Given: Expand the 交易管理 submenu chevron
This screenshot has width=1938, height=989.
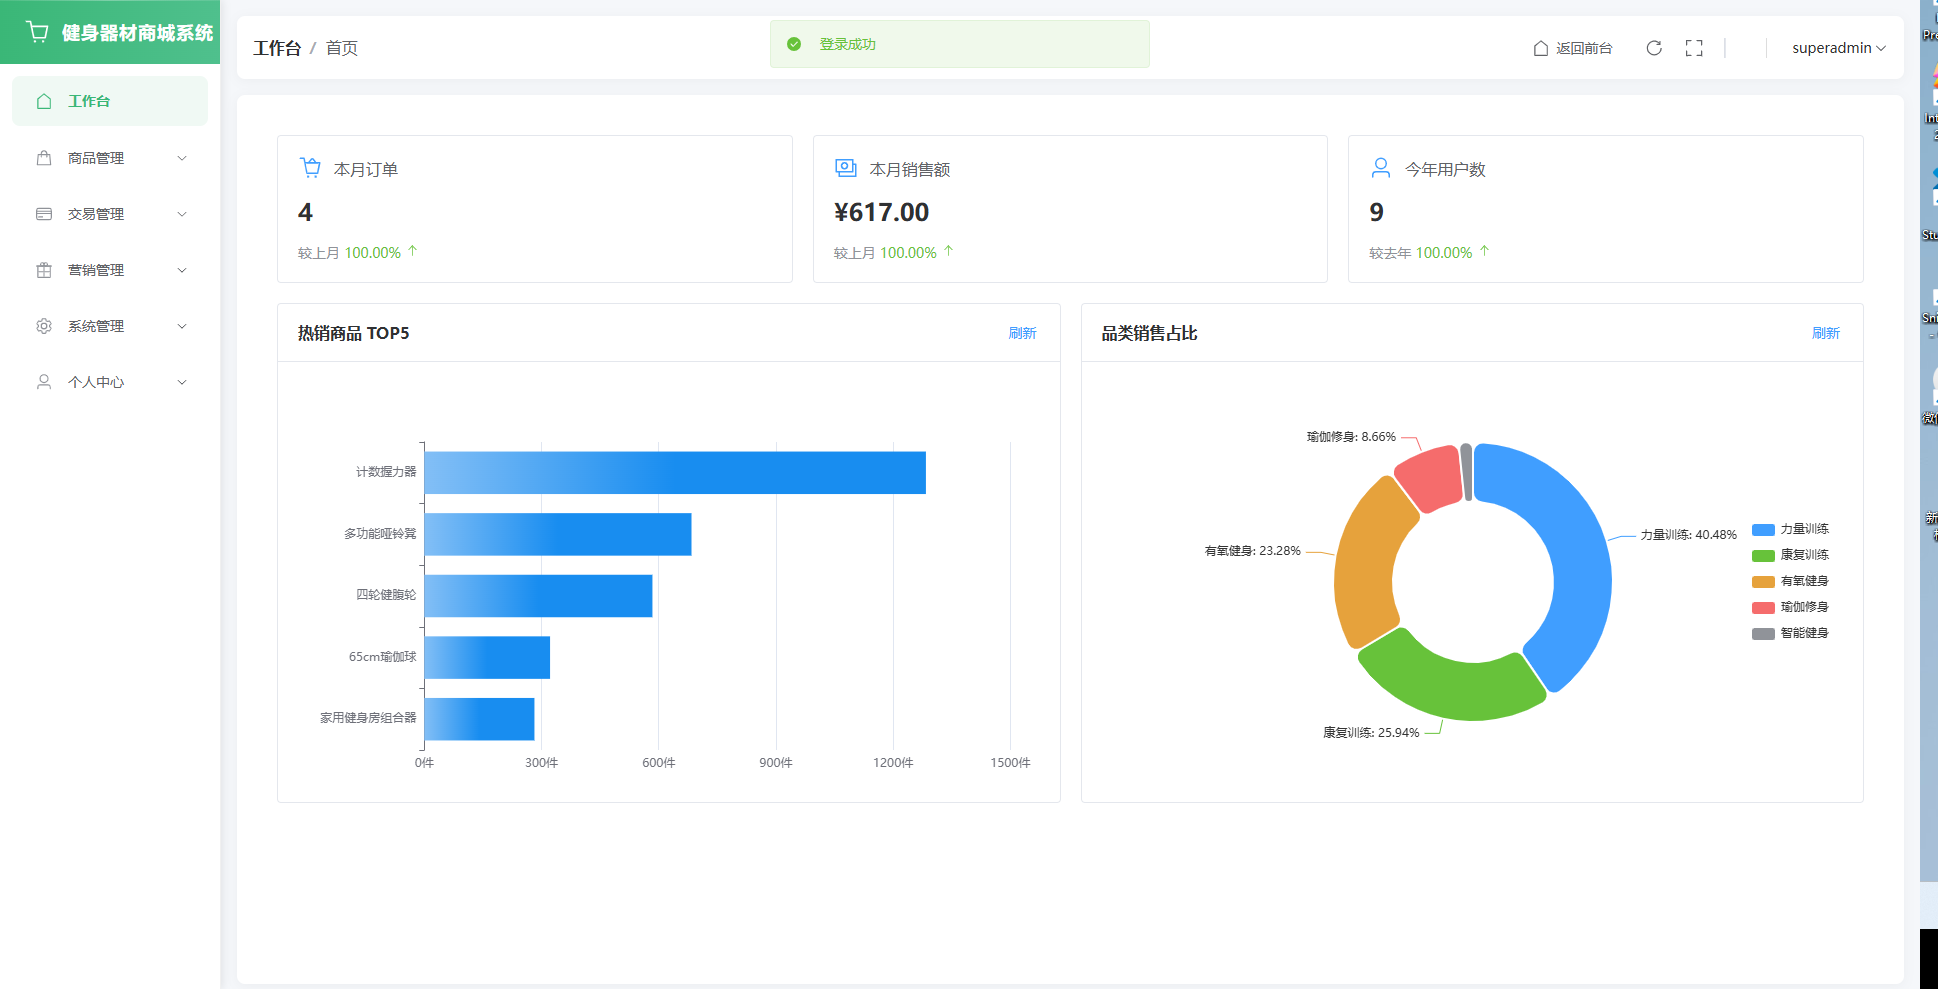Looking at the screenshot, I should click(182, 214).
